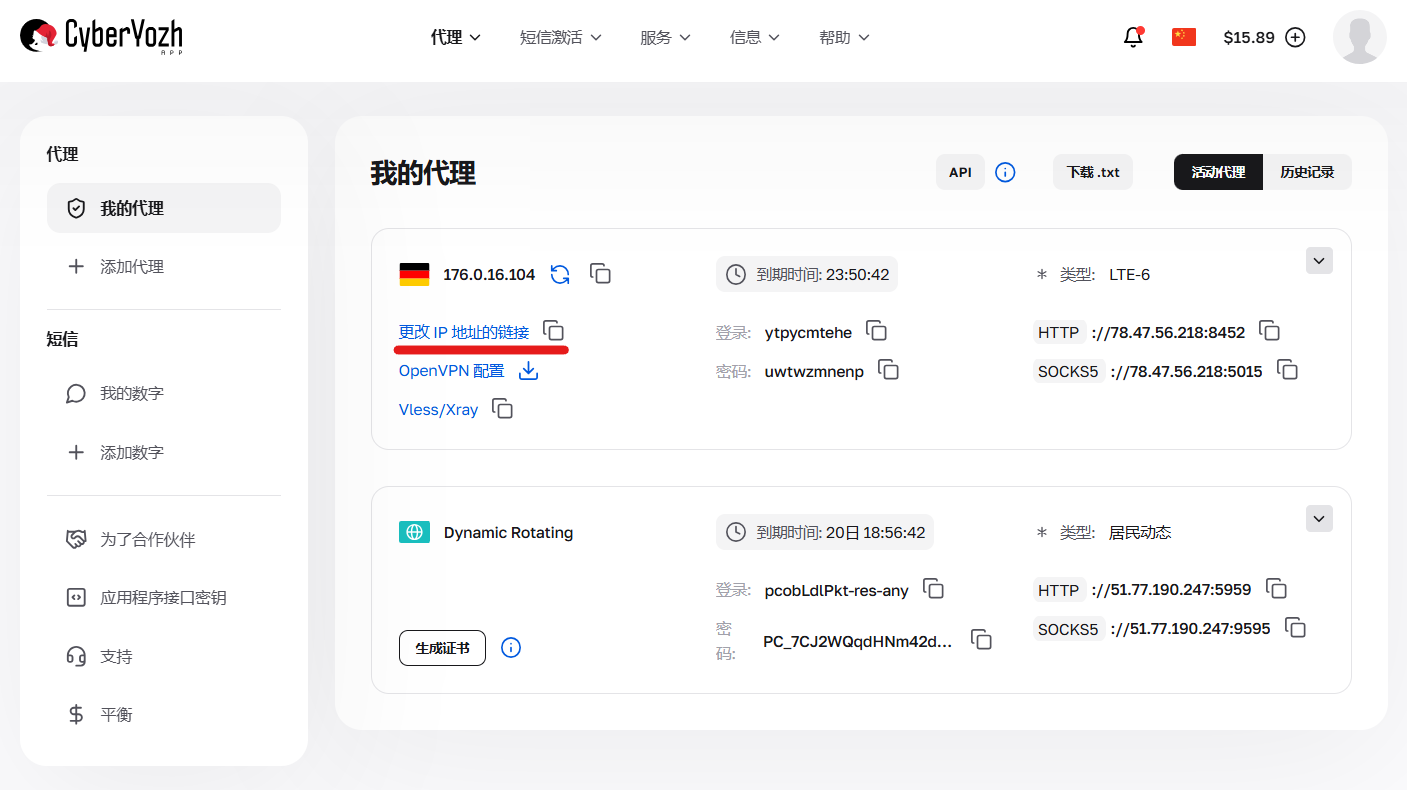Open notifications via the bell icon
The image size is (1407, 790).
[x=1133, y=36]
